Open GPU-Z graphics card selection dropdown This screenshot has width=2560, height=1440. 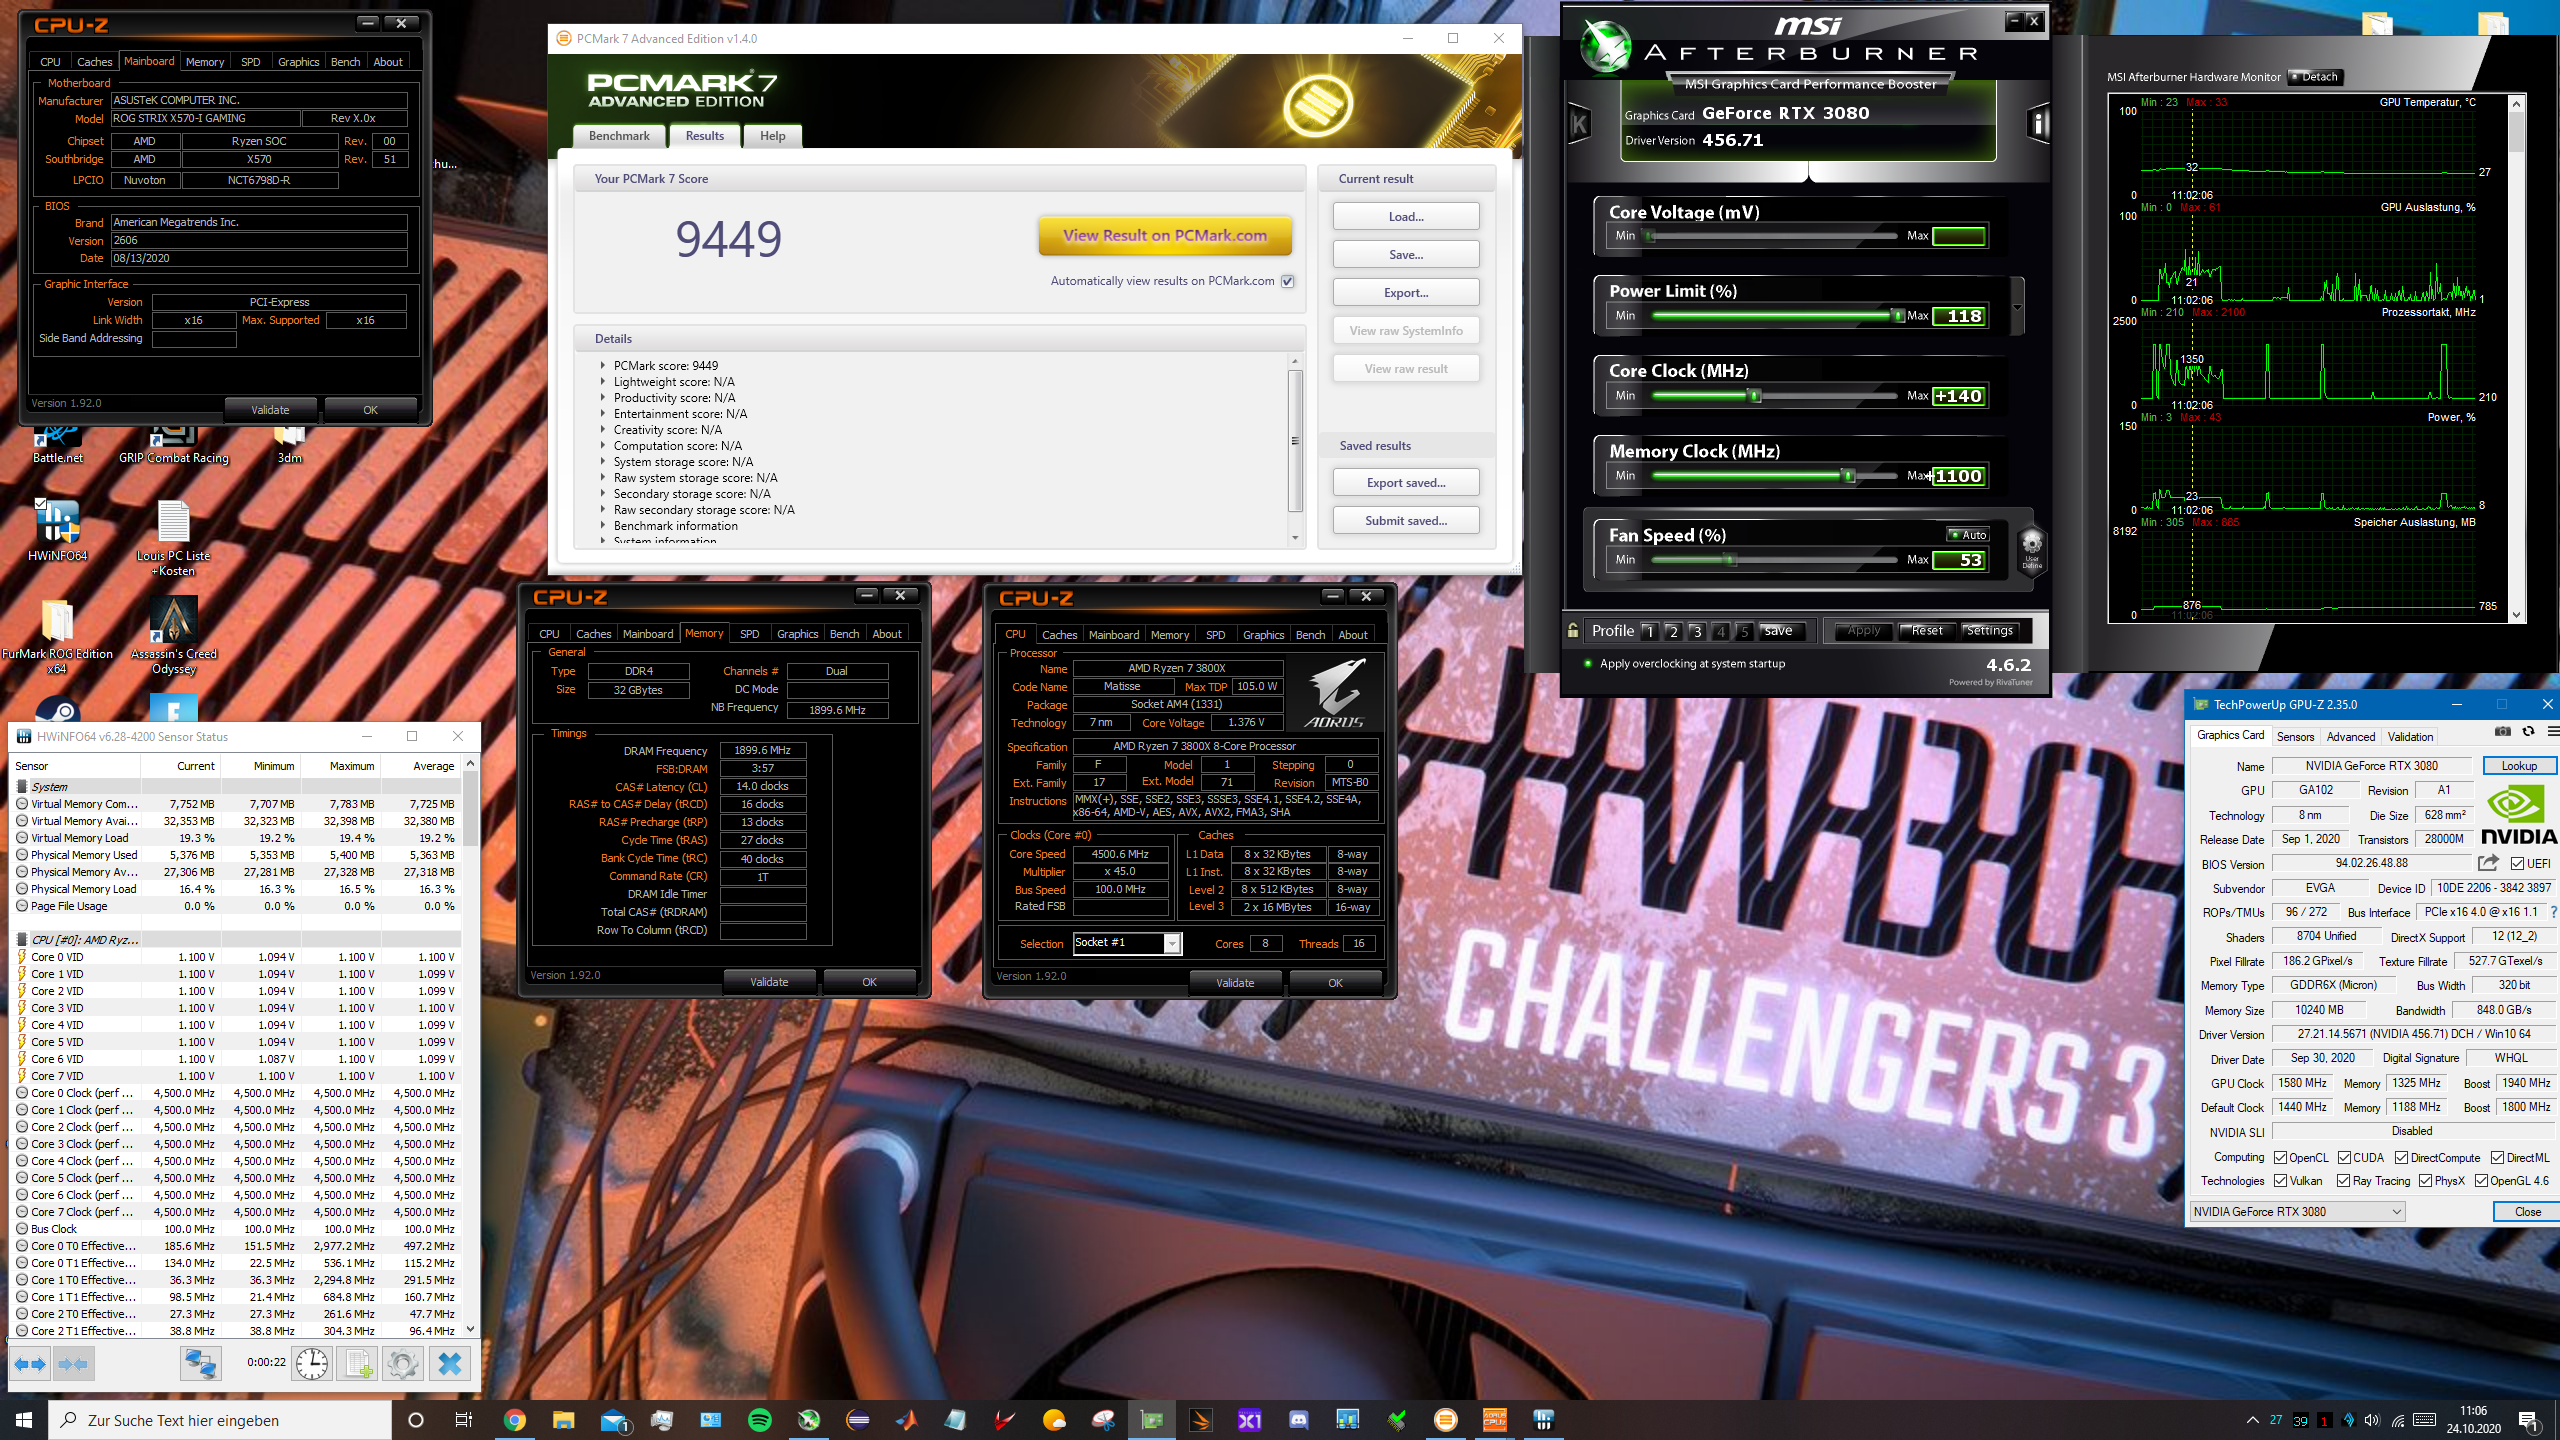(2297, 1212)
